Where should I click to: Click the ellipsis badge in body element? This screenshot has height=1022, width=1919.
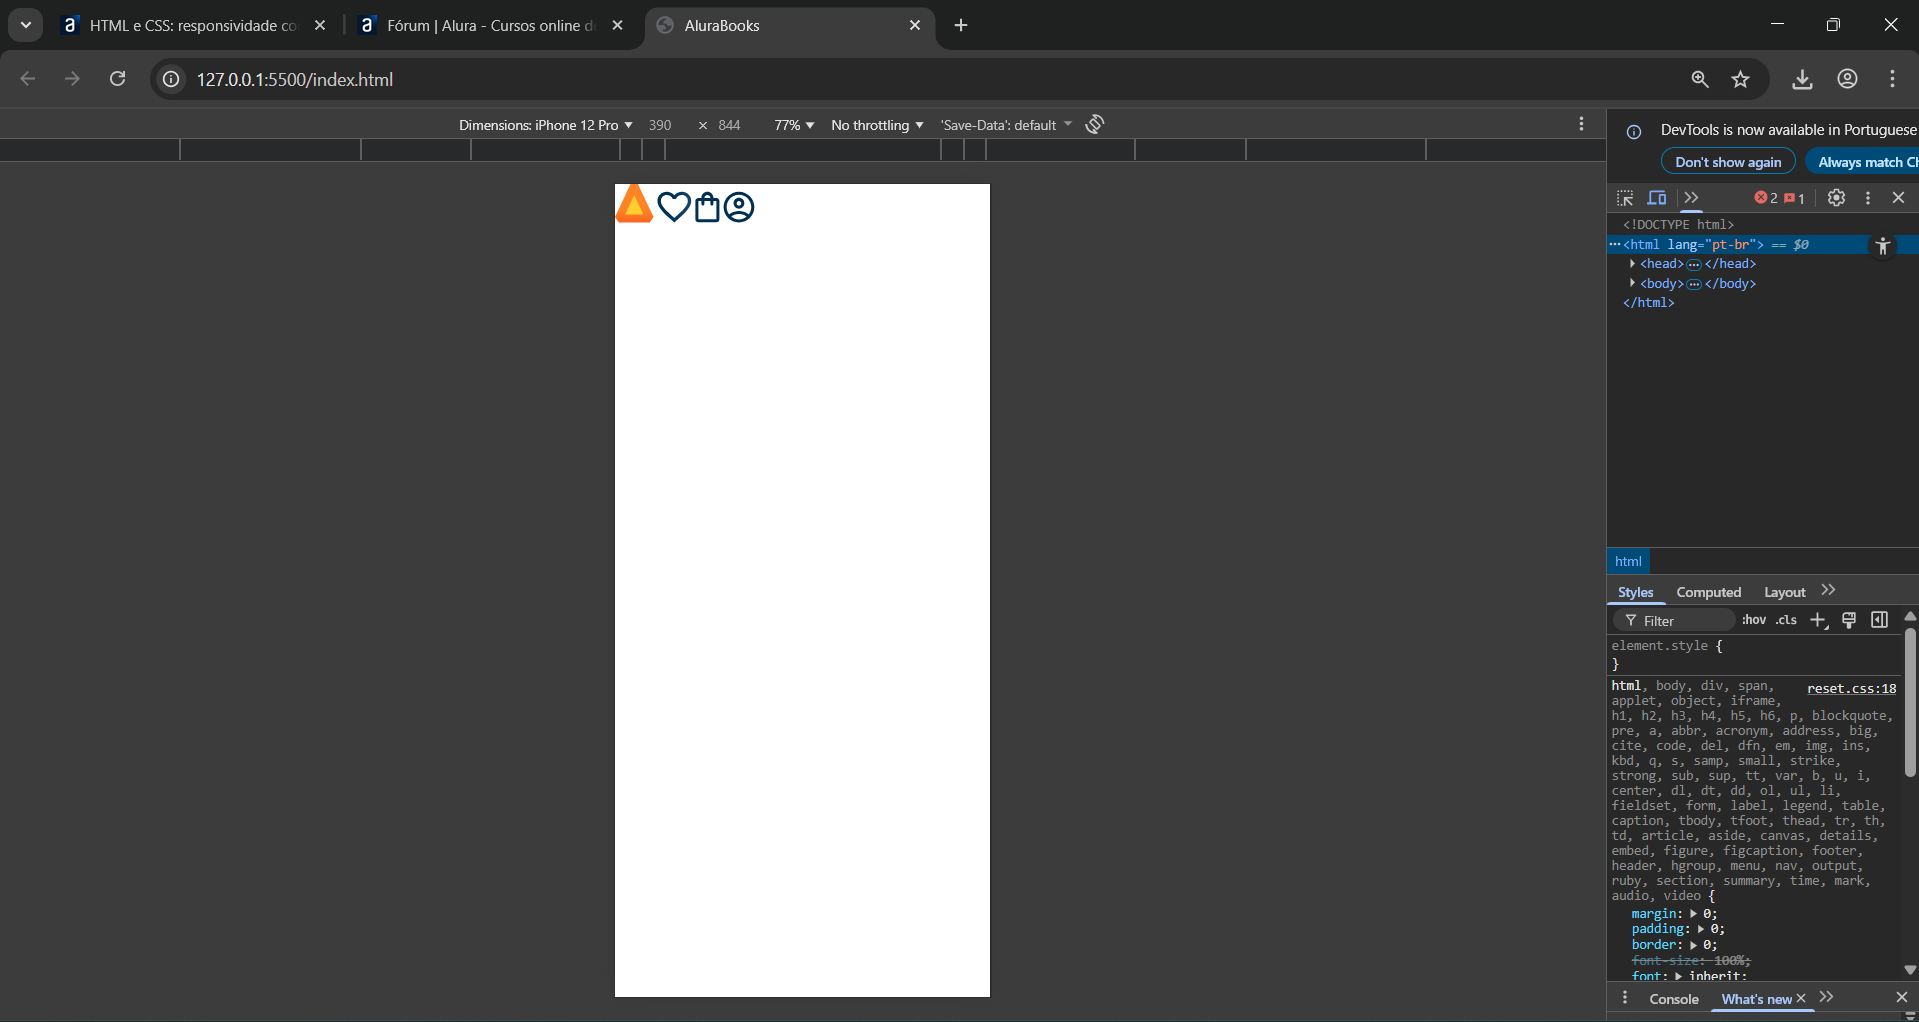(1694, 285)
